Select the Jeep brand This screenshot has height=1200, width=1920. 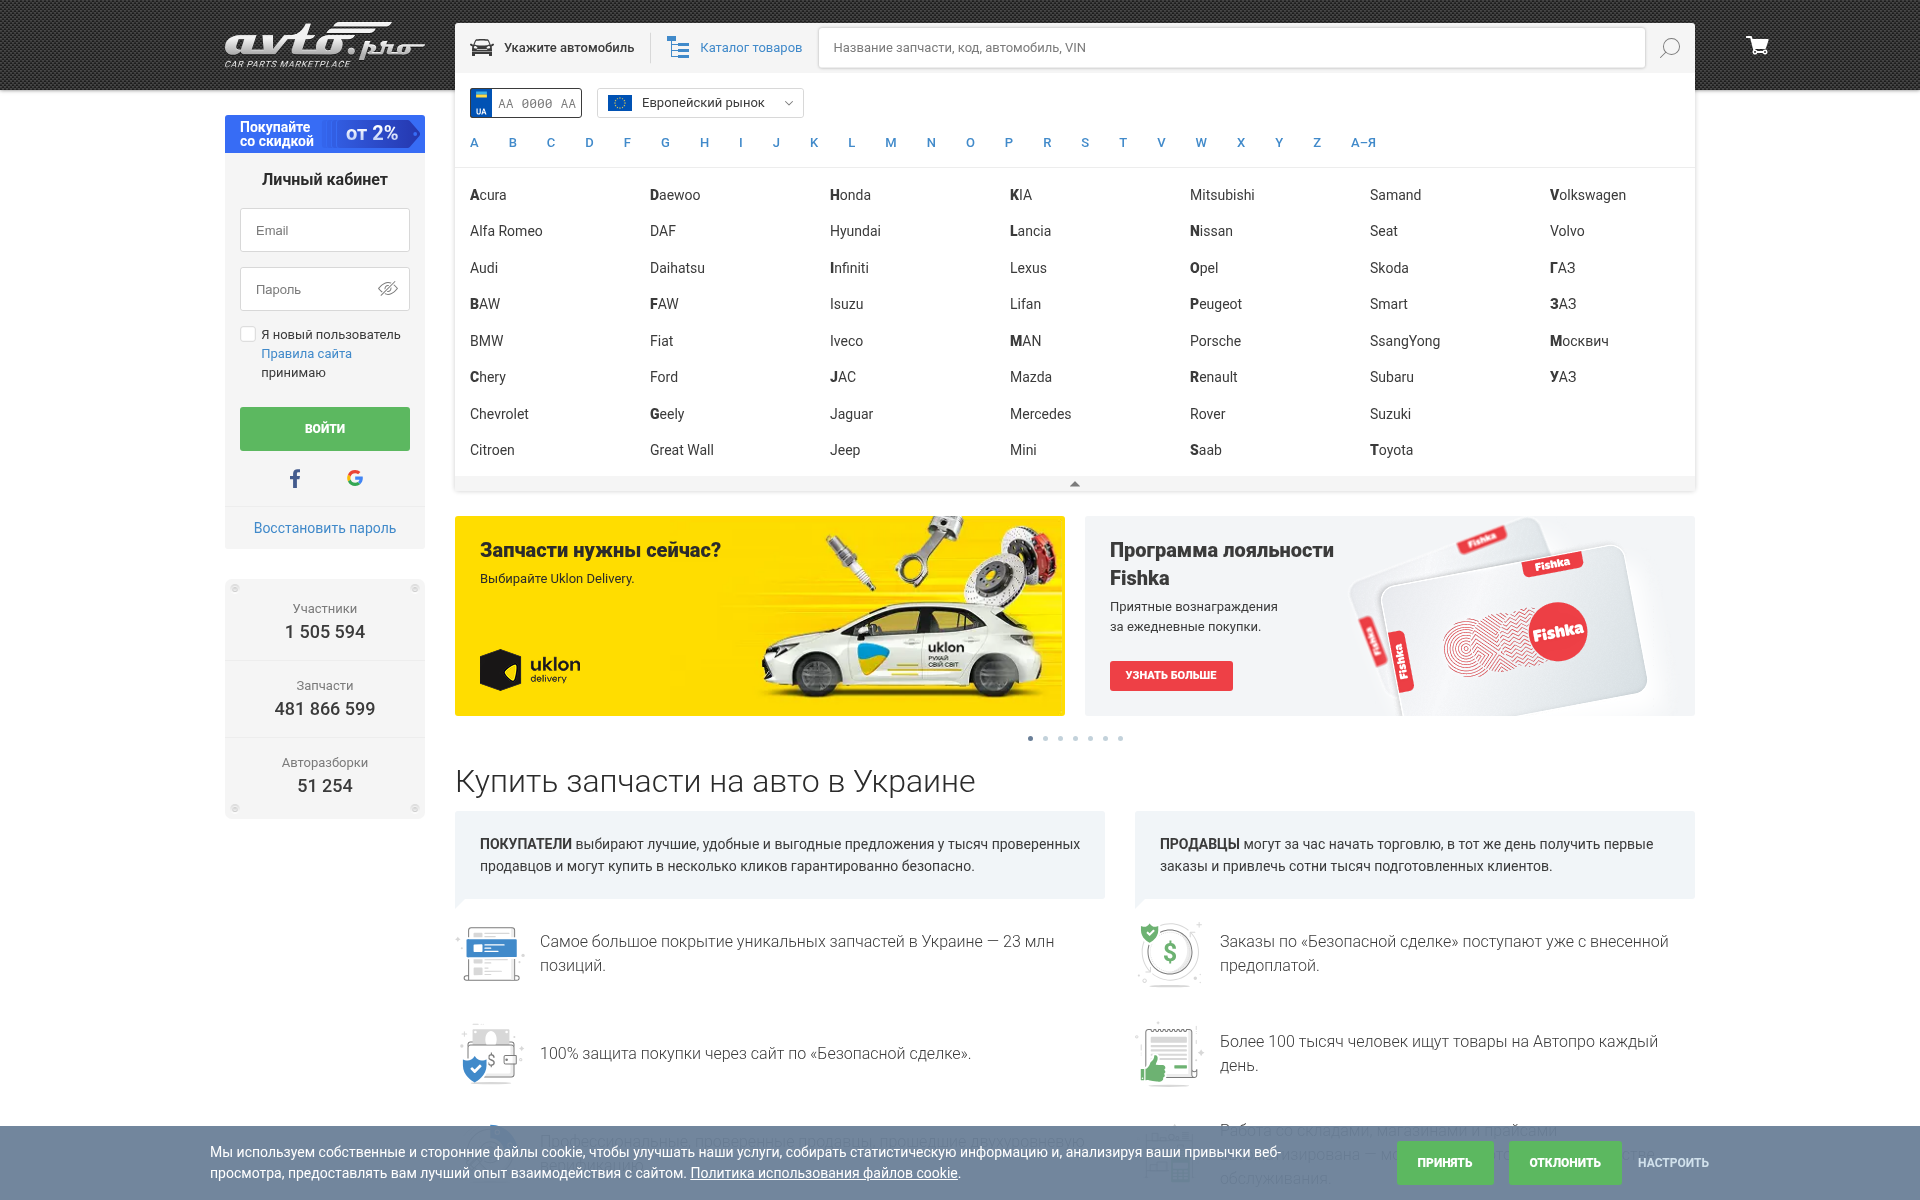tap(845, 450)
